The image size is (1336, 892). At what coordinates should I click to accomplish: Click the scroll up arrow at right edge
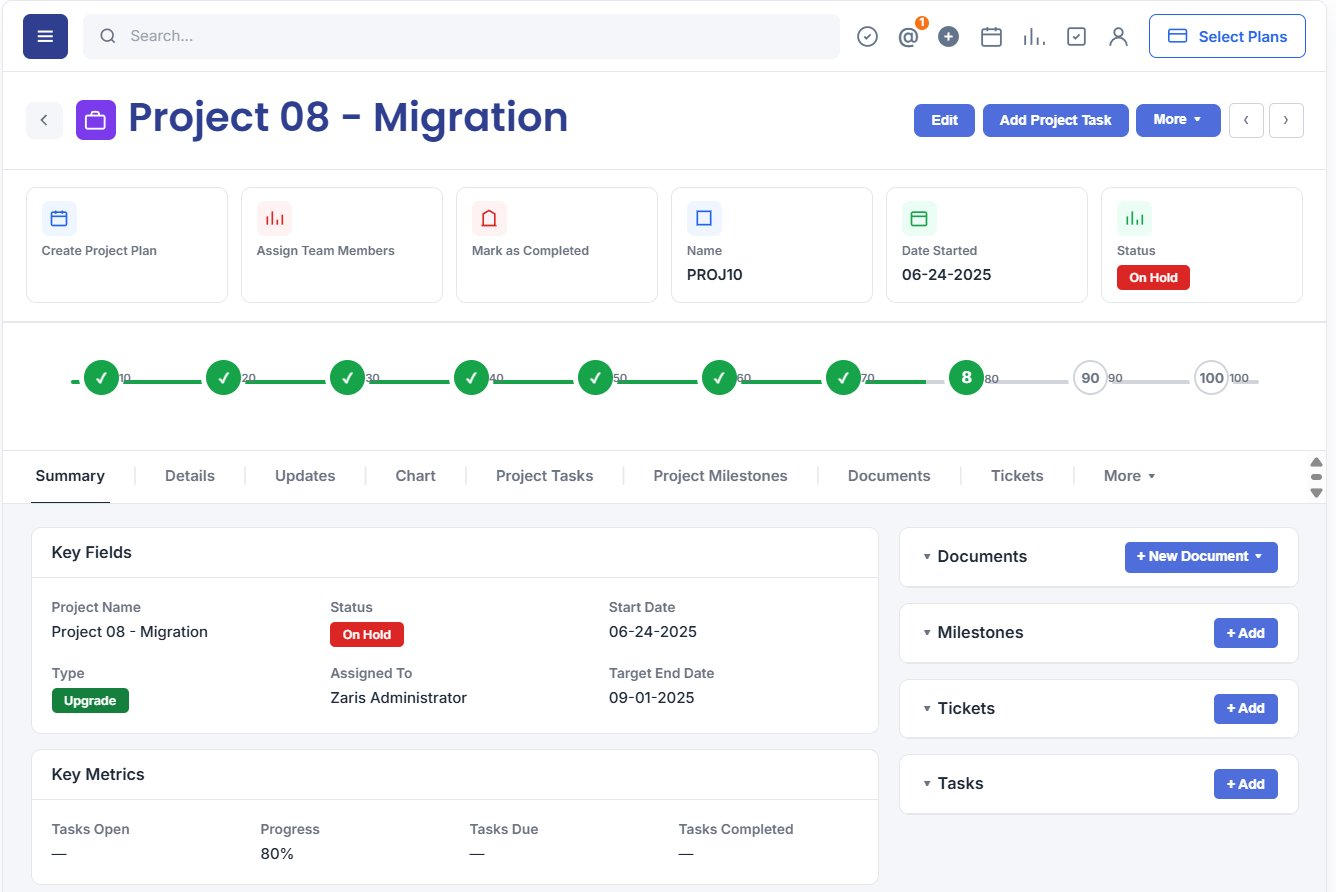coord(1316,462)
